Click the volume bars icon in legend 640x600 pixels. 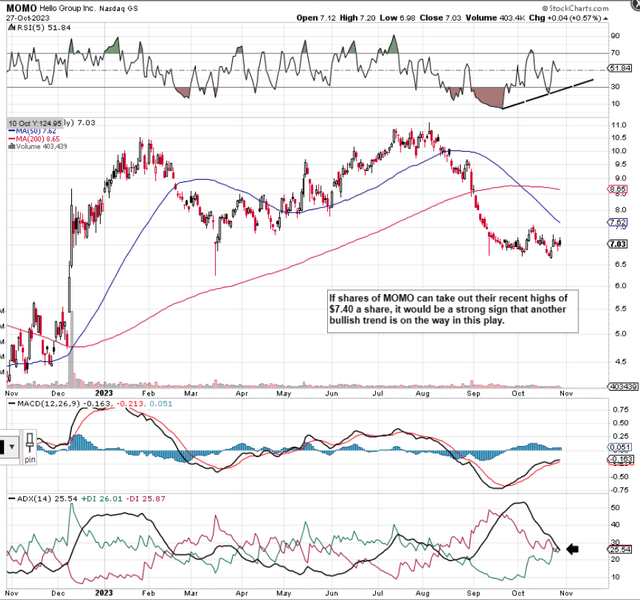[x=11, y=147]
